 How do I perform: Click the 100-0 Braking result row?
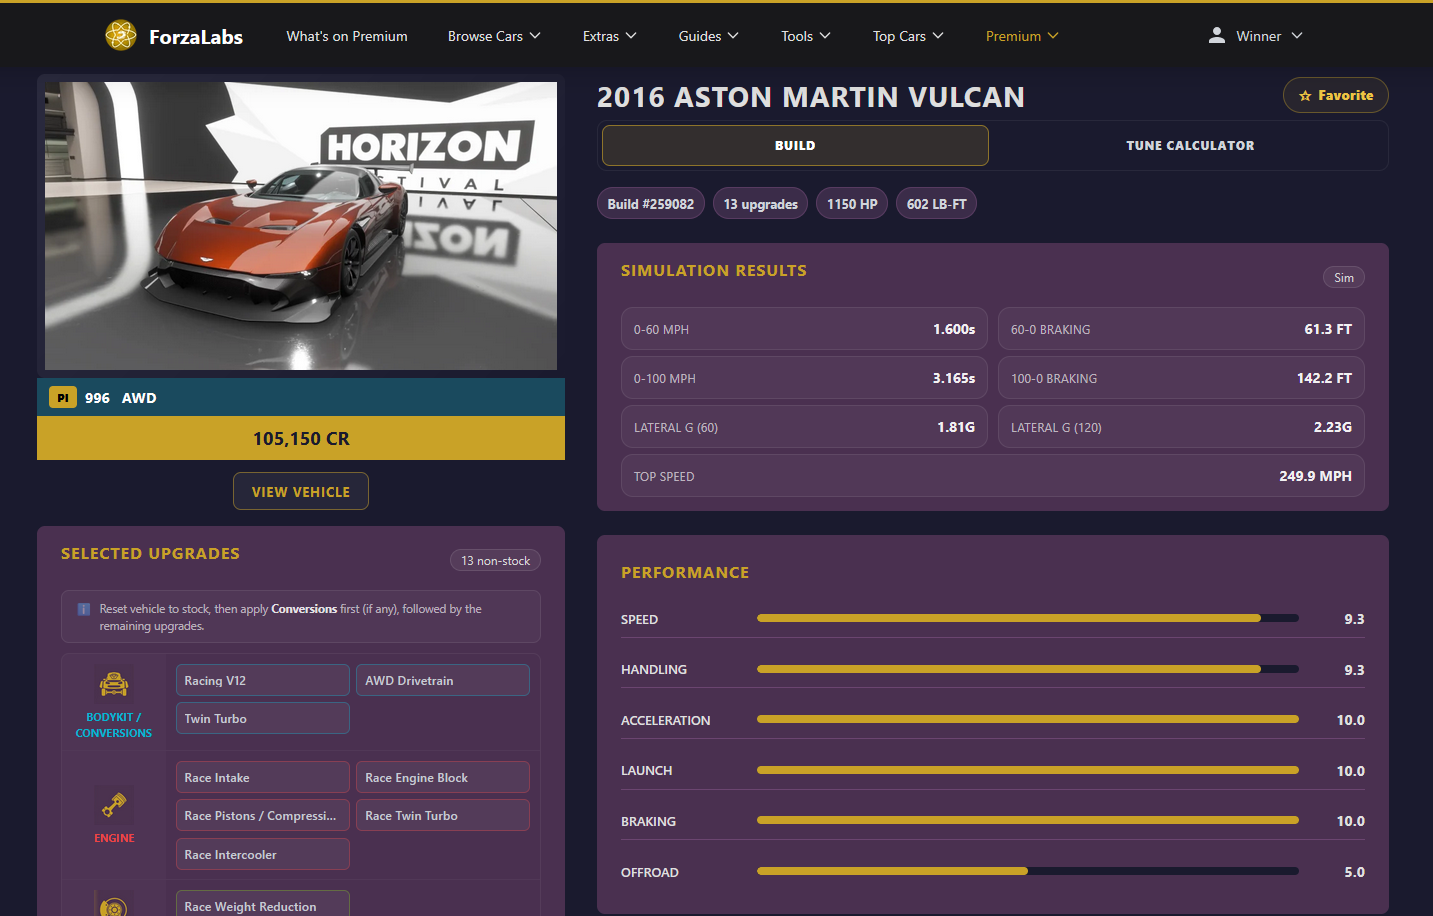(1181, 378)
